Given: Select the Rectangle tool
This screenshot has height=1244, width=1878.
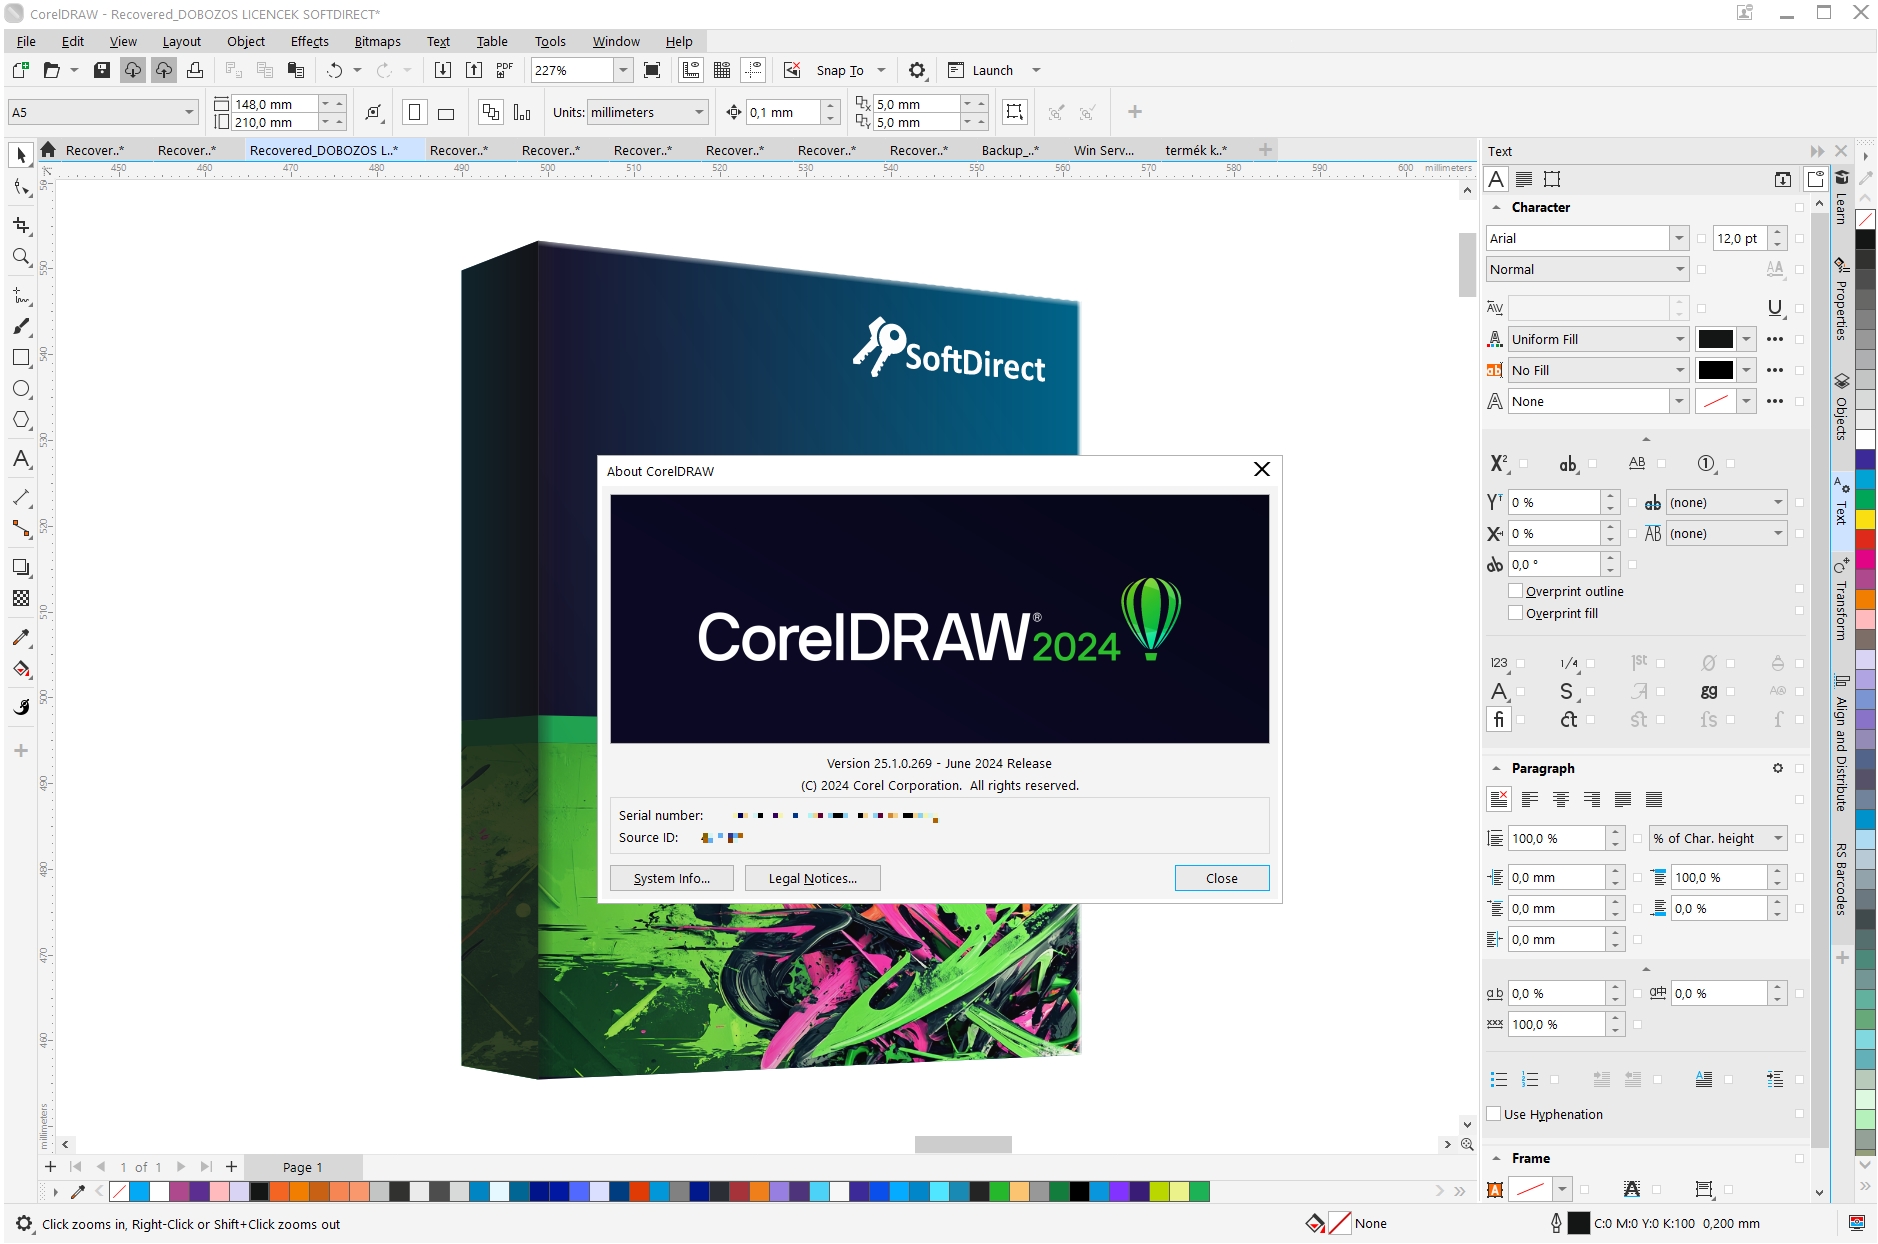Looking at the screenshot, I should 21,357.
